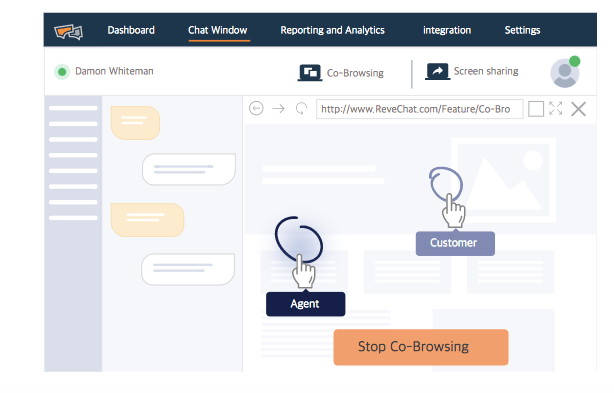Click the Customer hand pointer icon
614x393 pixels.
click(453, 211)
